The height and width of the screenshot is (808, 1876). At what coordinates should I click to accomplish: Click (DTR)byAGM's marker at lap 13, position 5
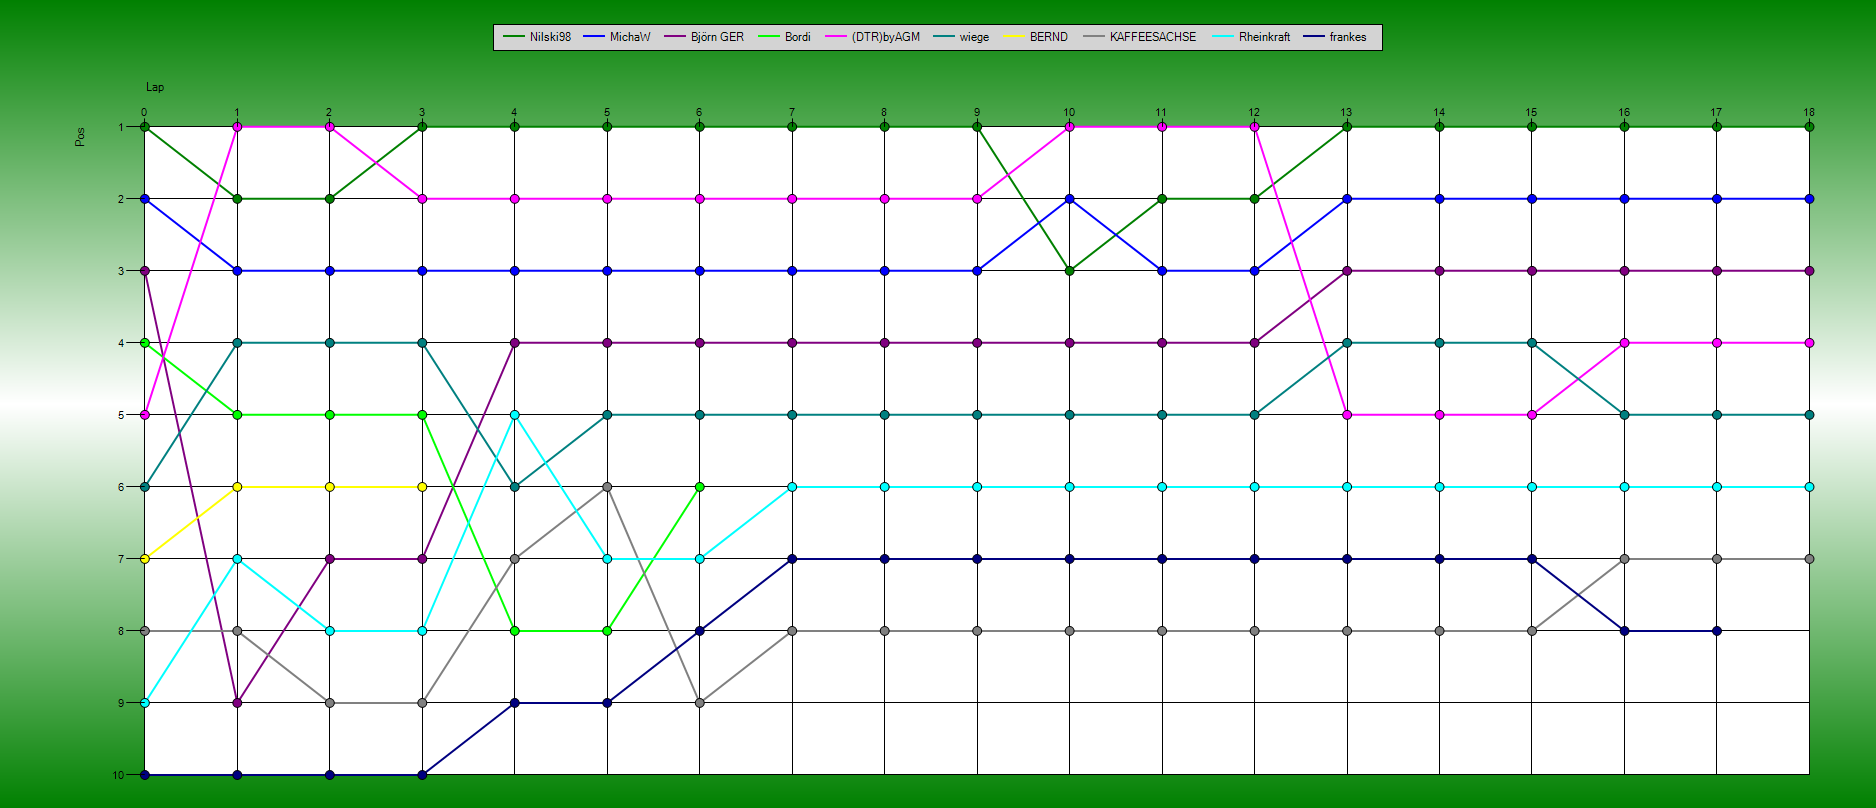pos(1347,415)
